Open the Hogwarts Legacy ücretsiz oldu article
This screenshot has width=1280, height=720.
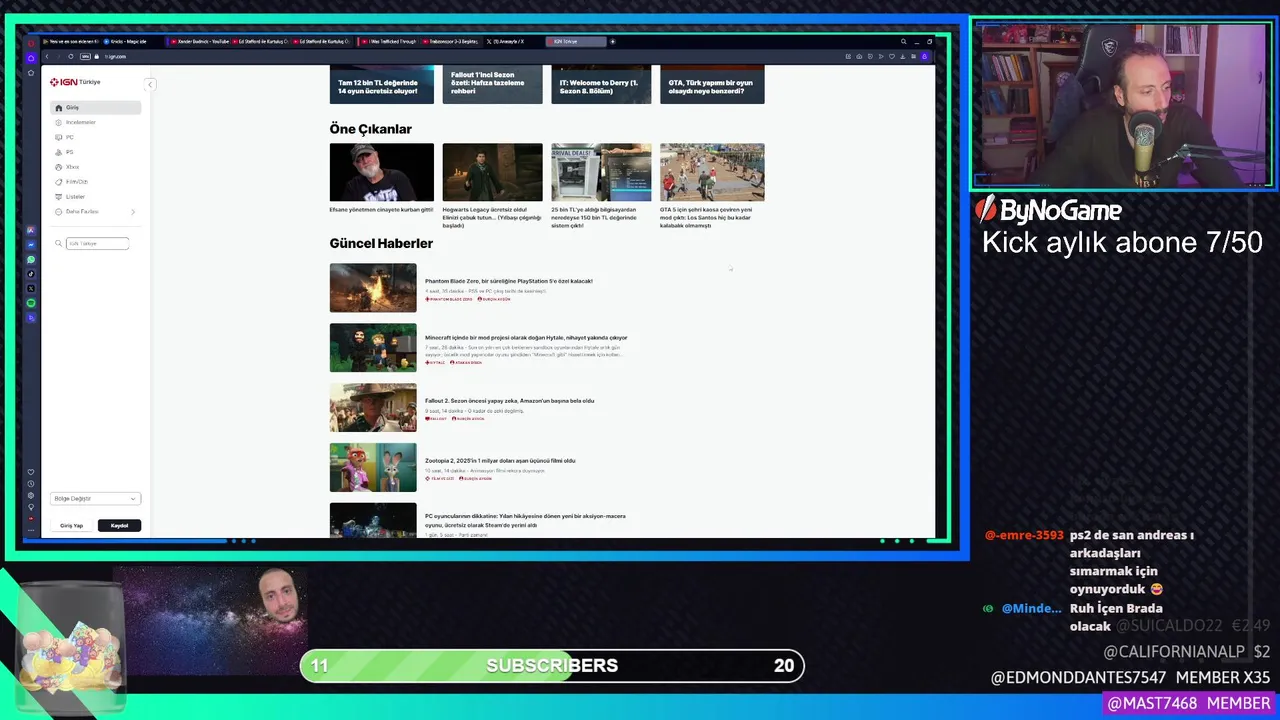pyautogui.click(x=493, y=217)
